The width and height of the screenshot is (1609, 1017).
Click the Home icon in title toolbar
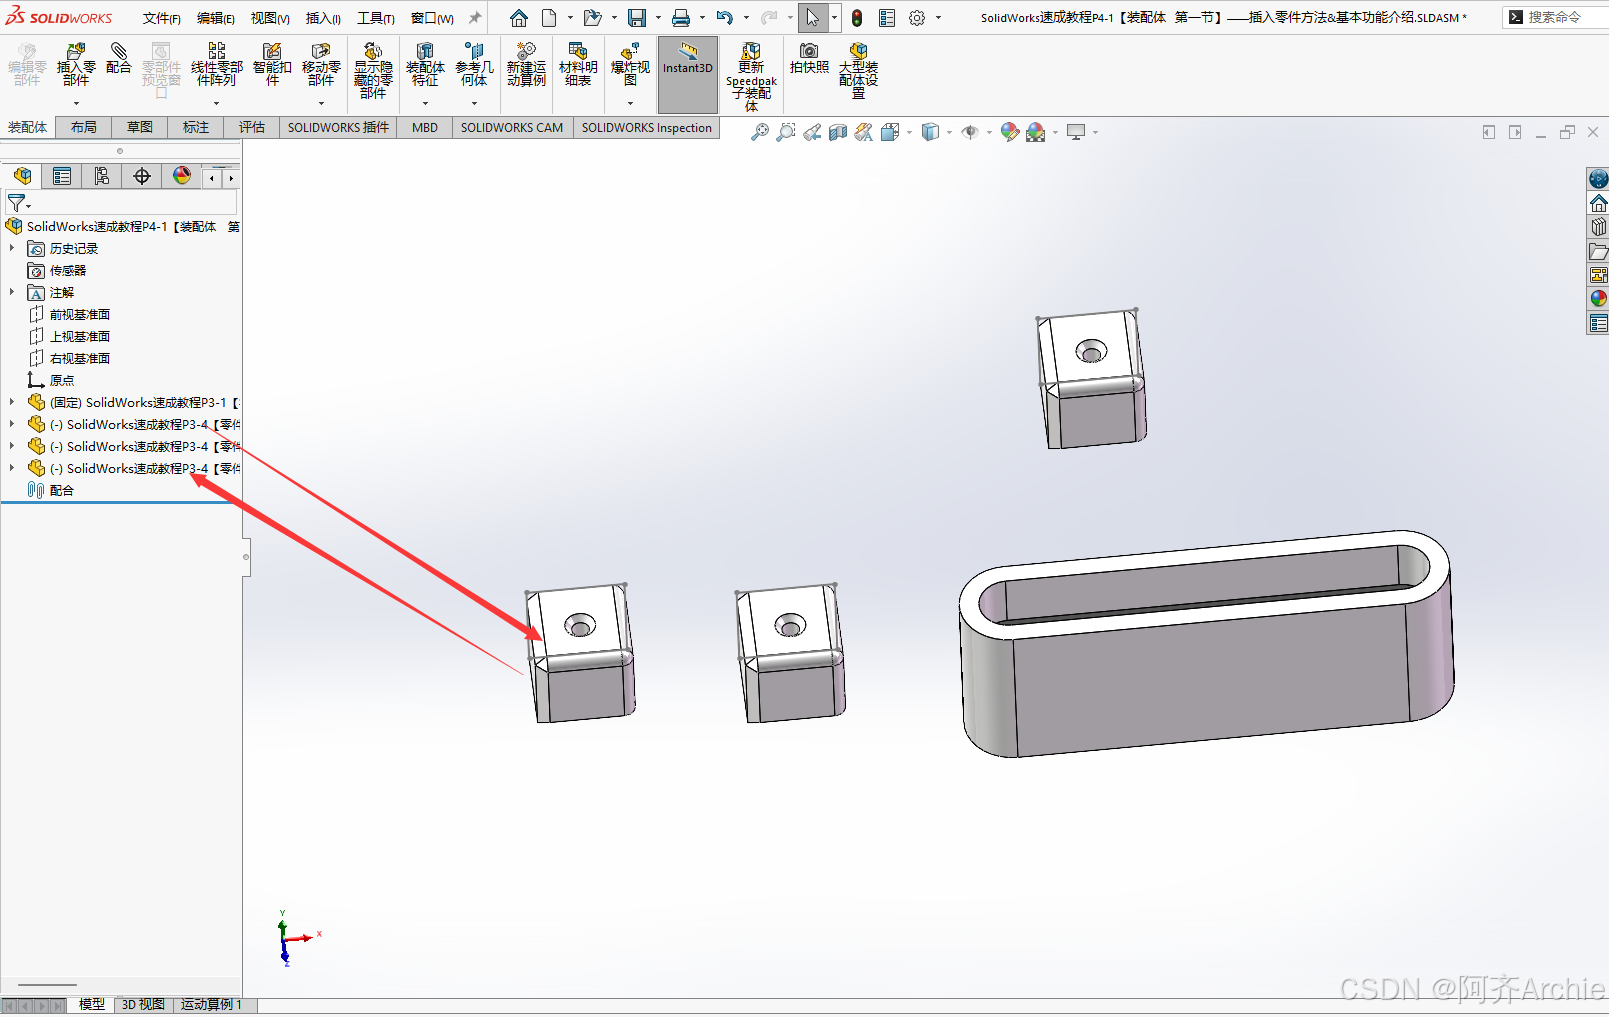[x=518, y=18]
